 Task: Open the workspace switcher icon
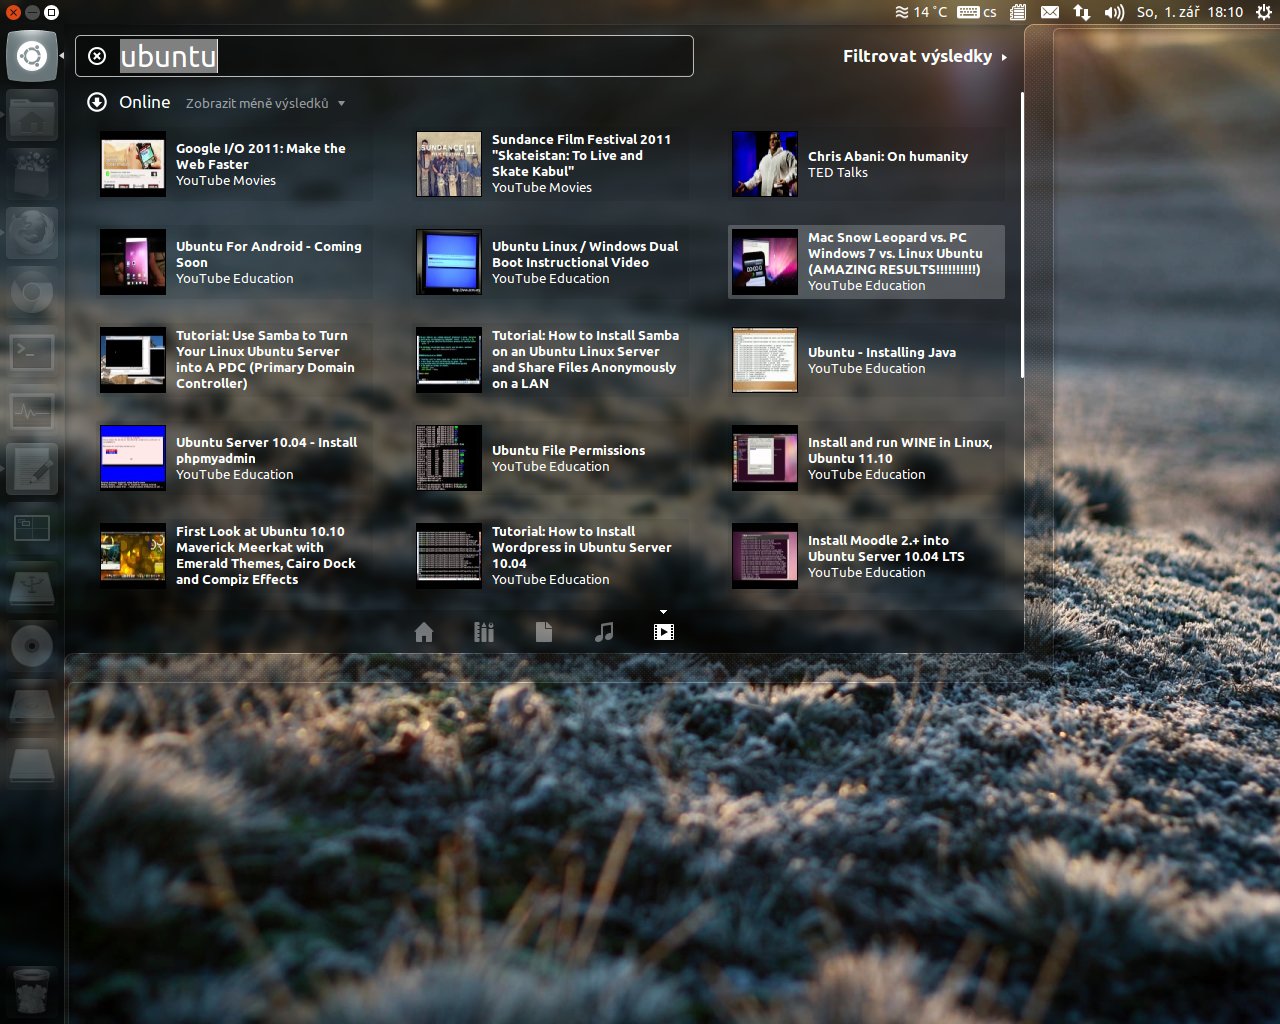coord(32,528)
